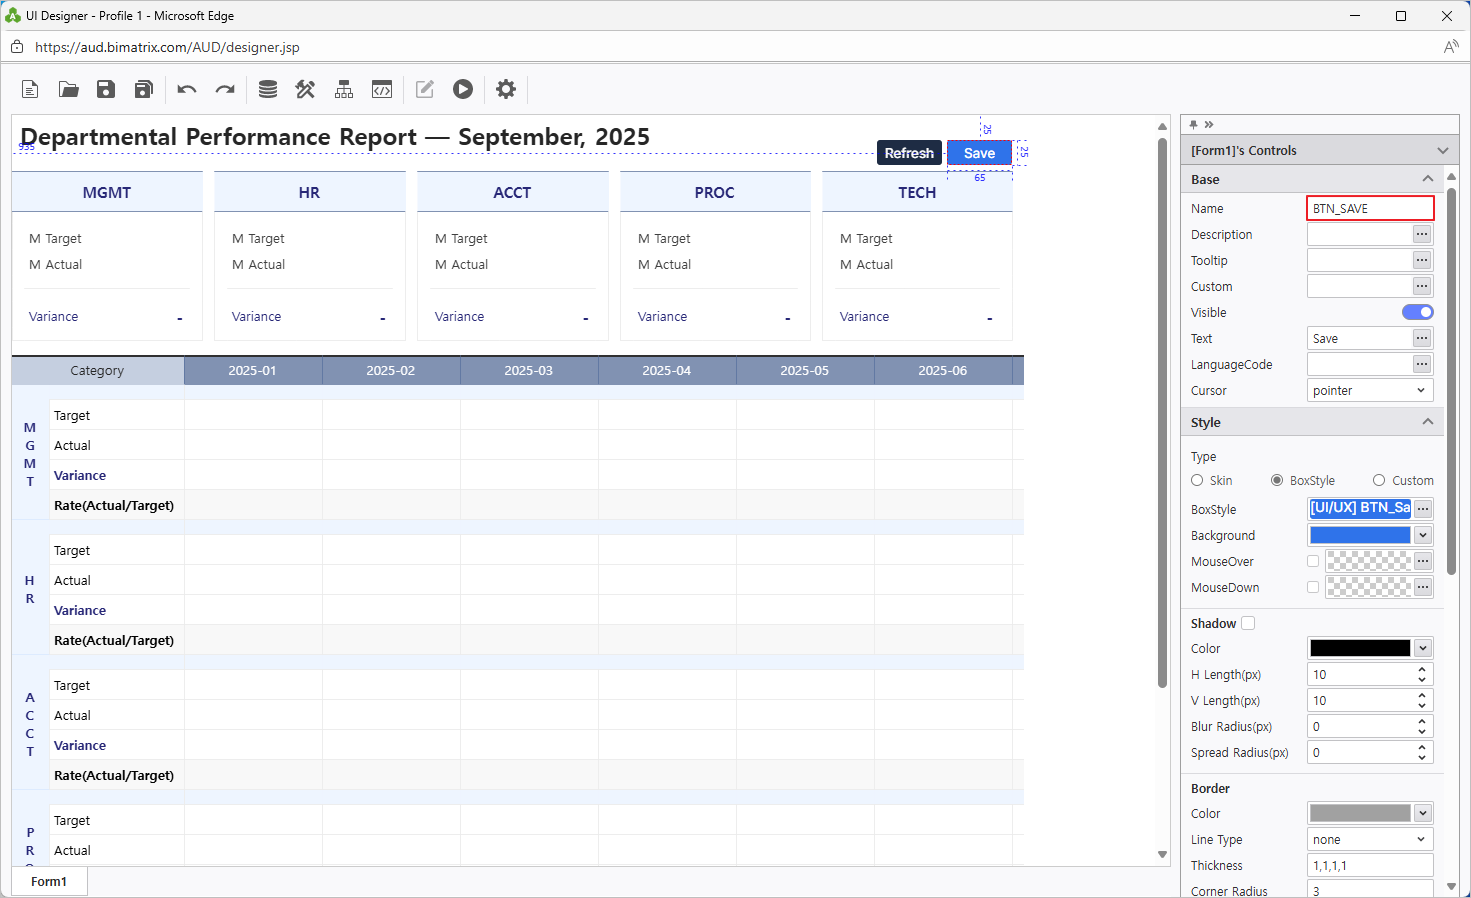Screen dimensions: 1471x898
Task: Open the script code window icon
Action: pos(382,90)
